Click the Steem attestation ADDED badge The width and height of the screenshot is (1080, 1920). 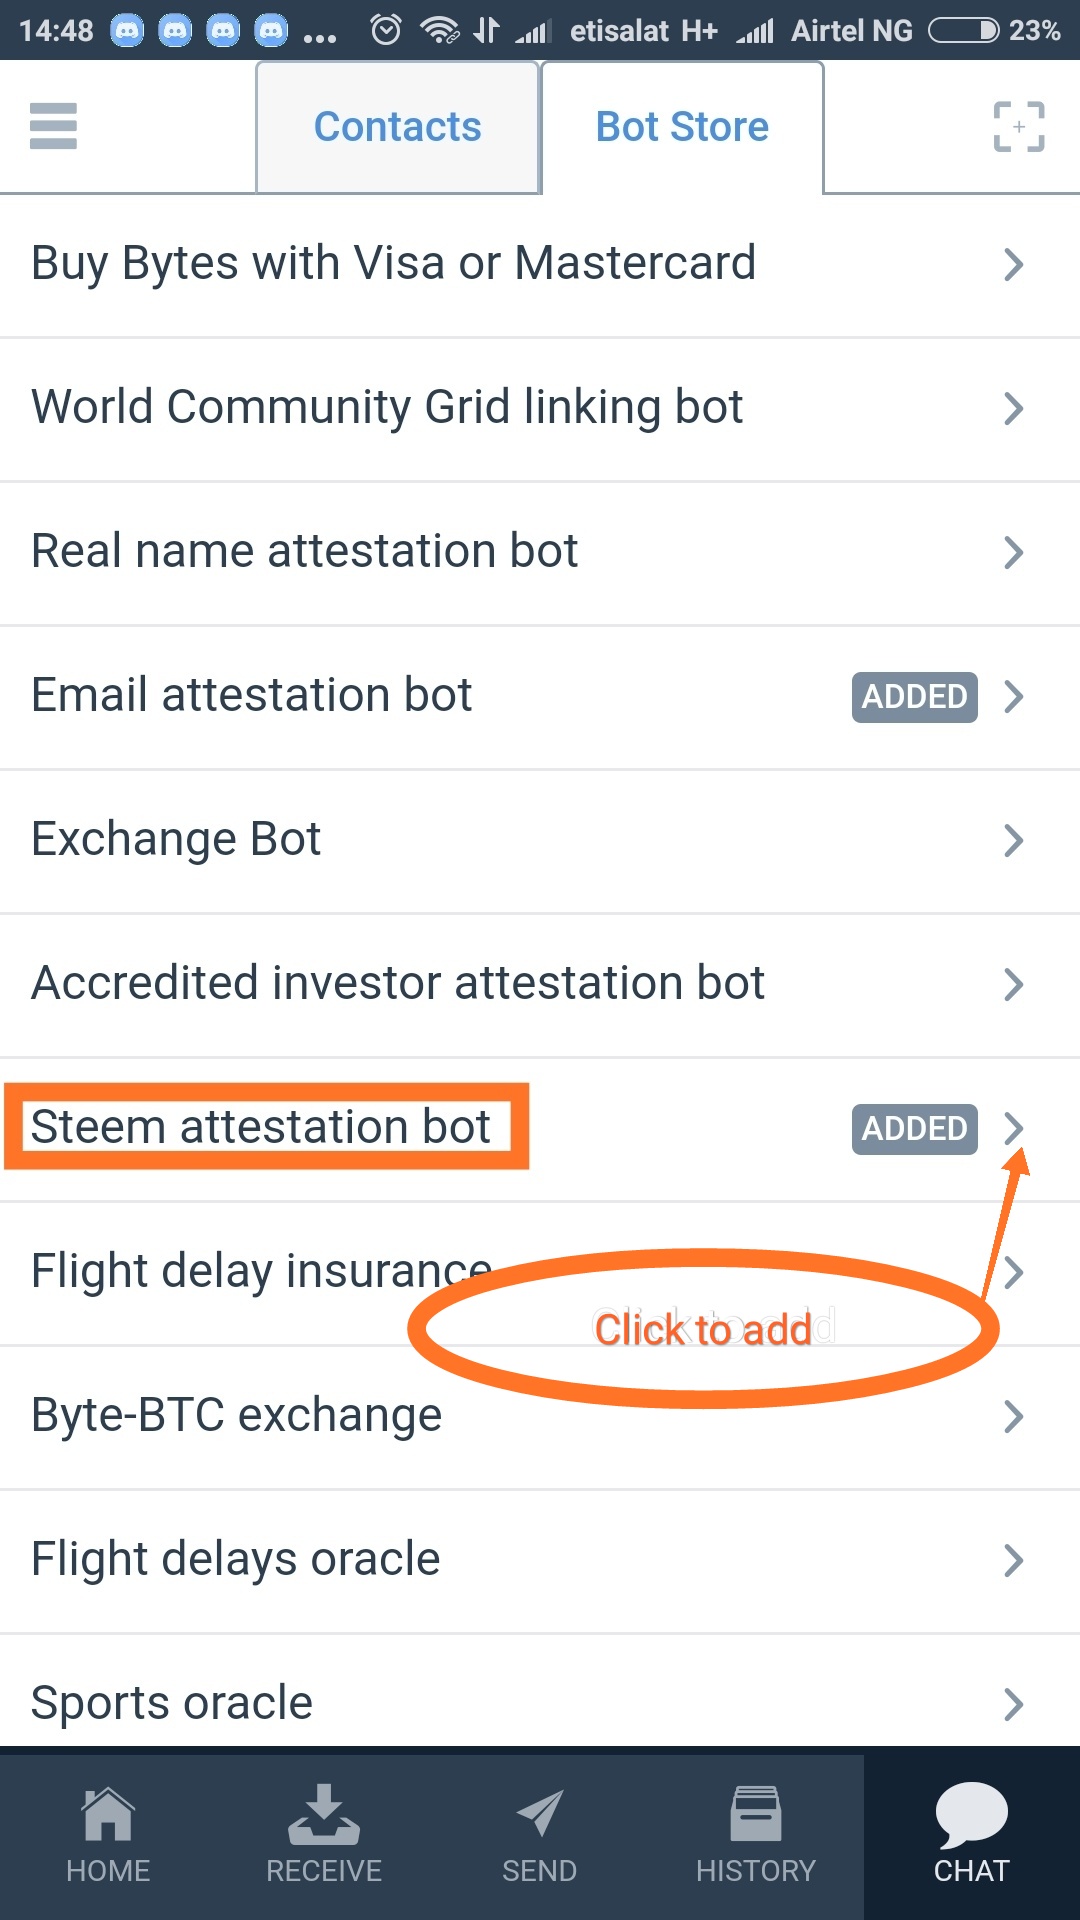[x=914, y=1129]
